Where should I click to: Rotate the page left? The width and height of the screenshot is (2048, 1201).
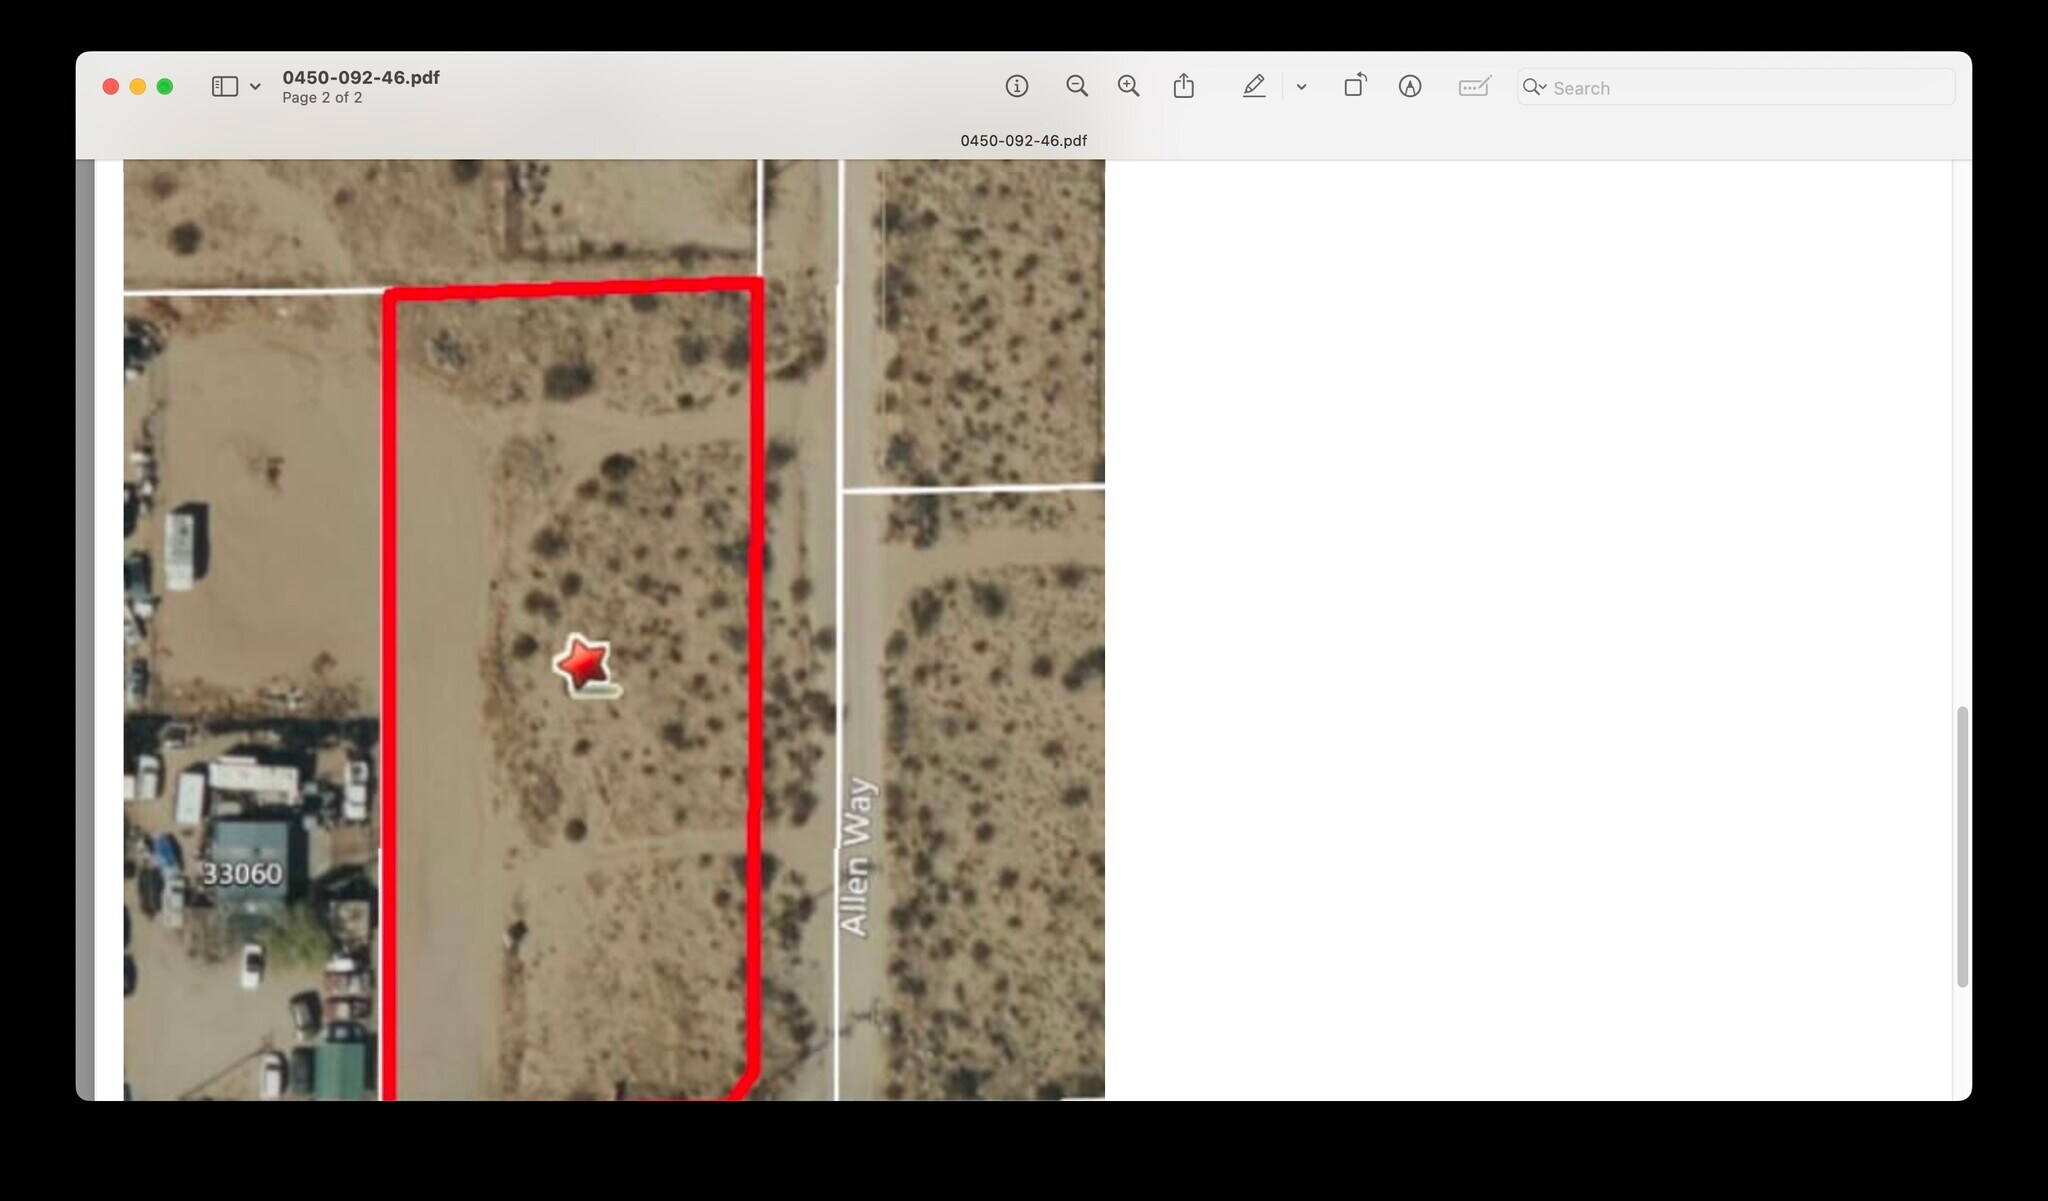tap(1356, 86)
